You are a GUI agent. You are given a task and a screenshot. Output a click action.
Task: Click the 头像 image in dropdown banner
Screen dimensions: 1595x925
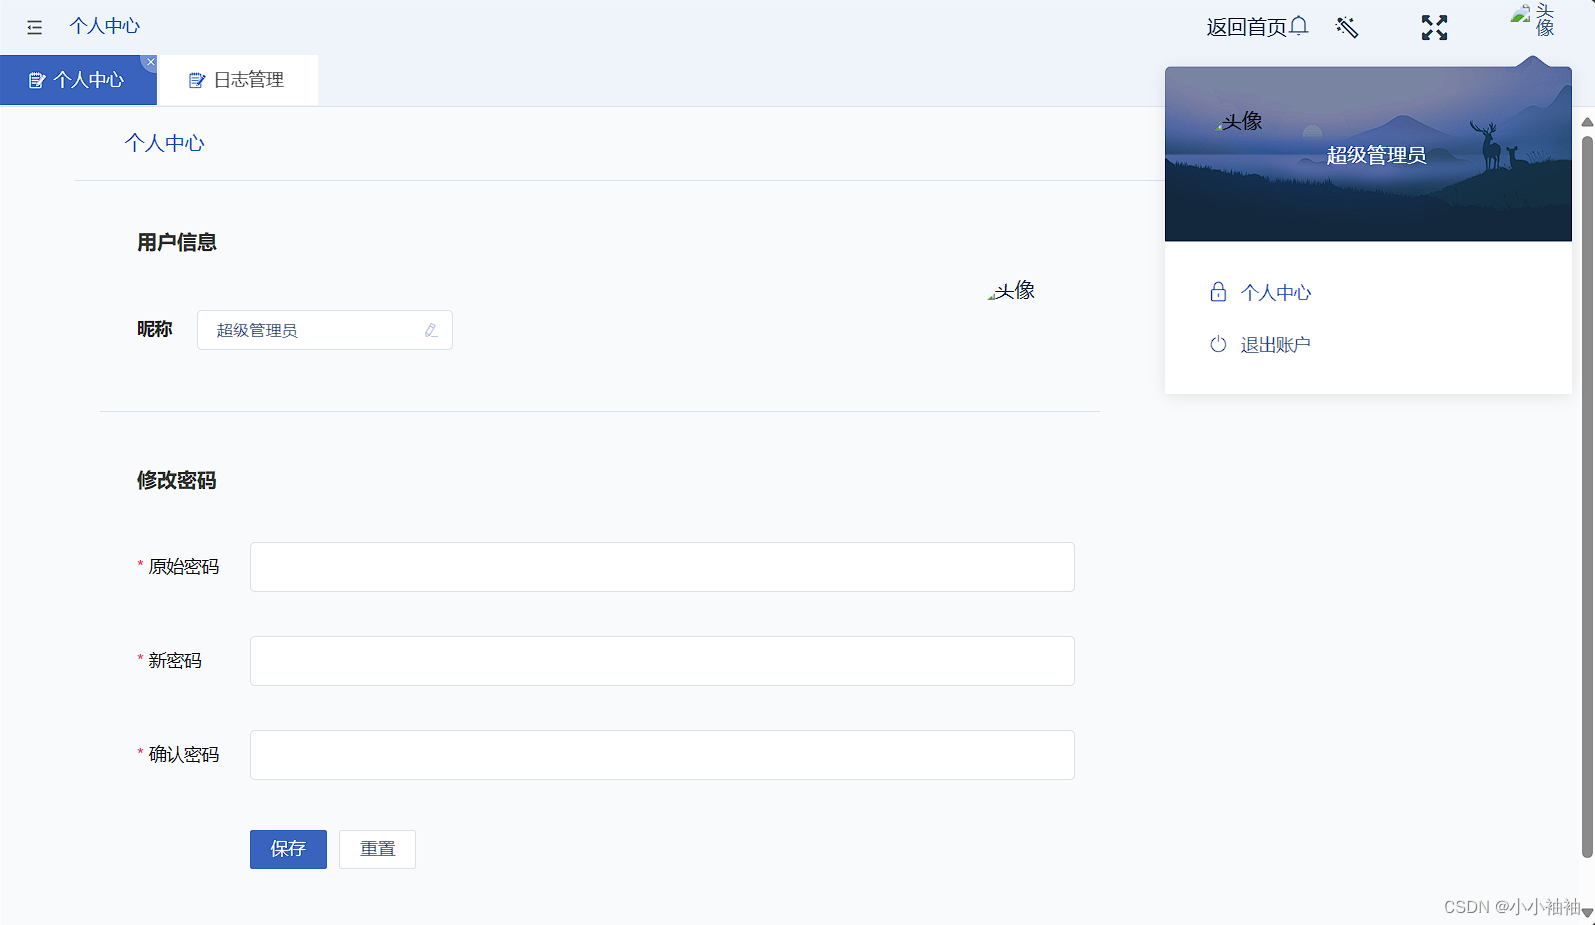[1239, 122]
